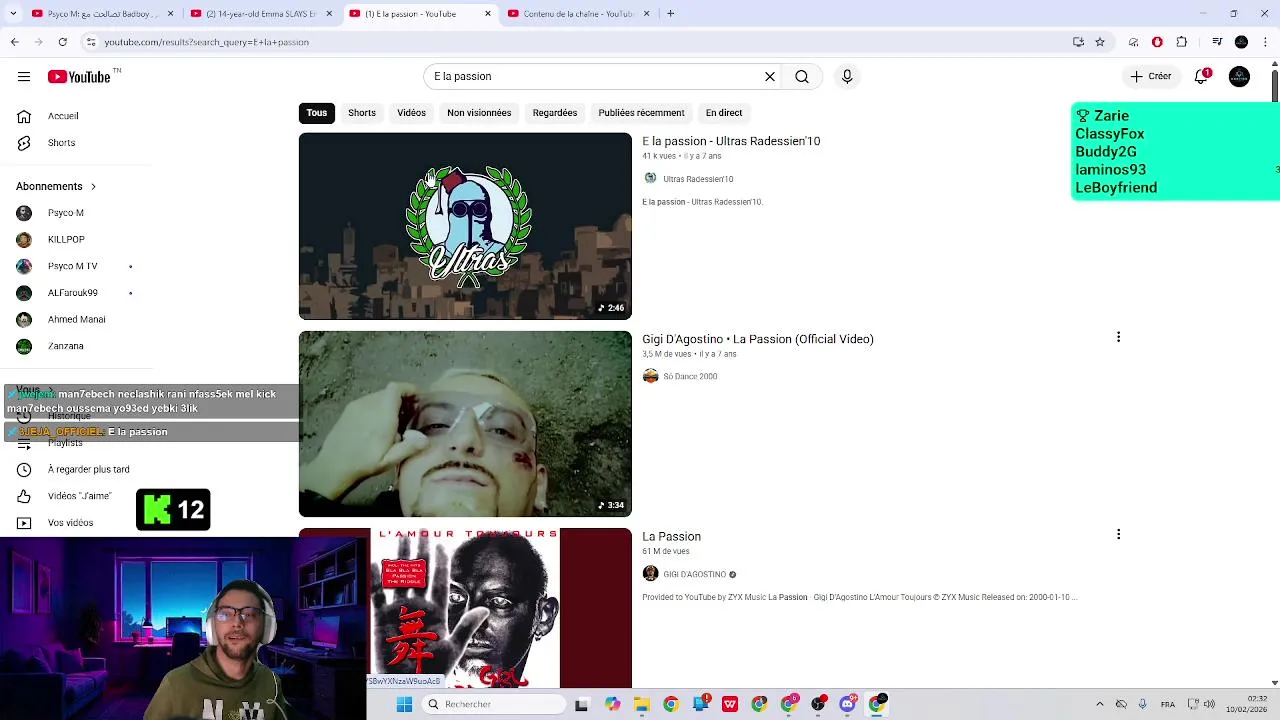Select the Tous filter chip
Viewport: 1280px width, 720px height.
point(317,113)
